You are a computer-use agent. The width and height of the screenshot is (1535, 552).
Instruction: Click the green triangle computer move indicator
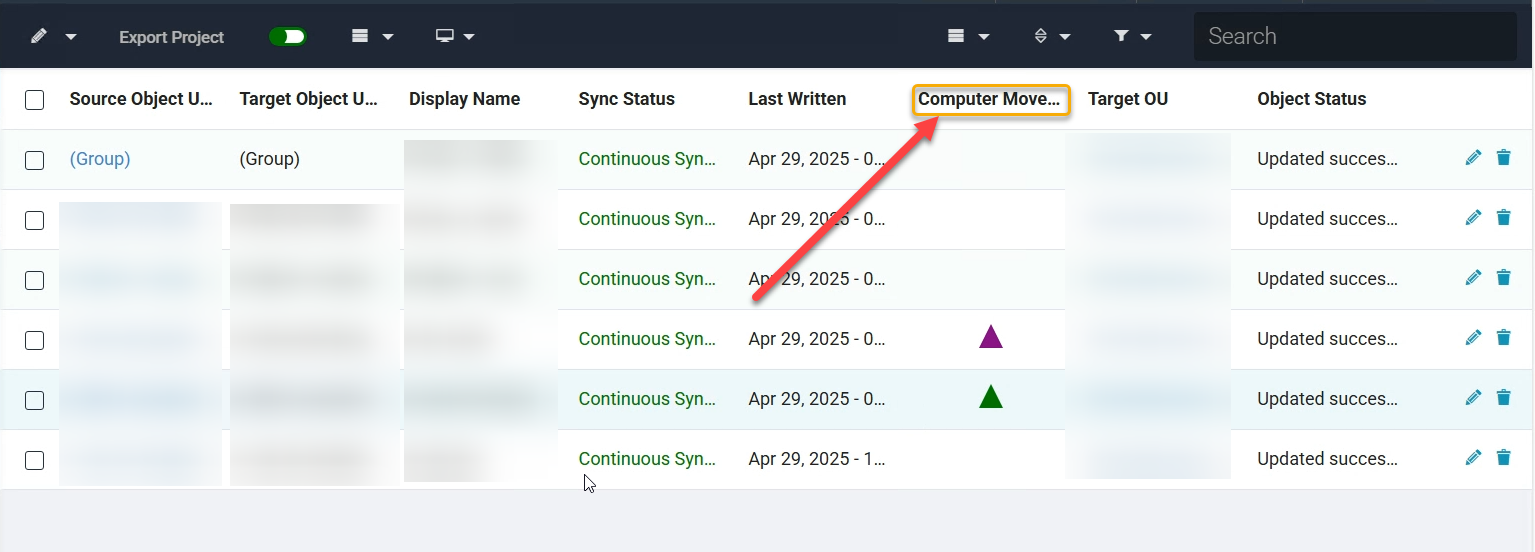[990, 398]
